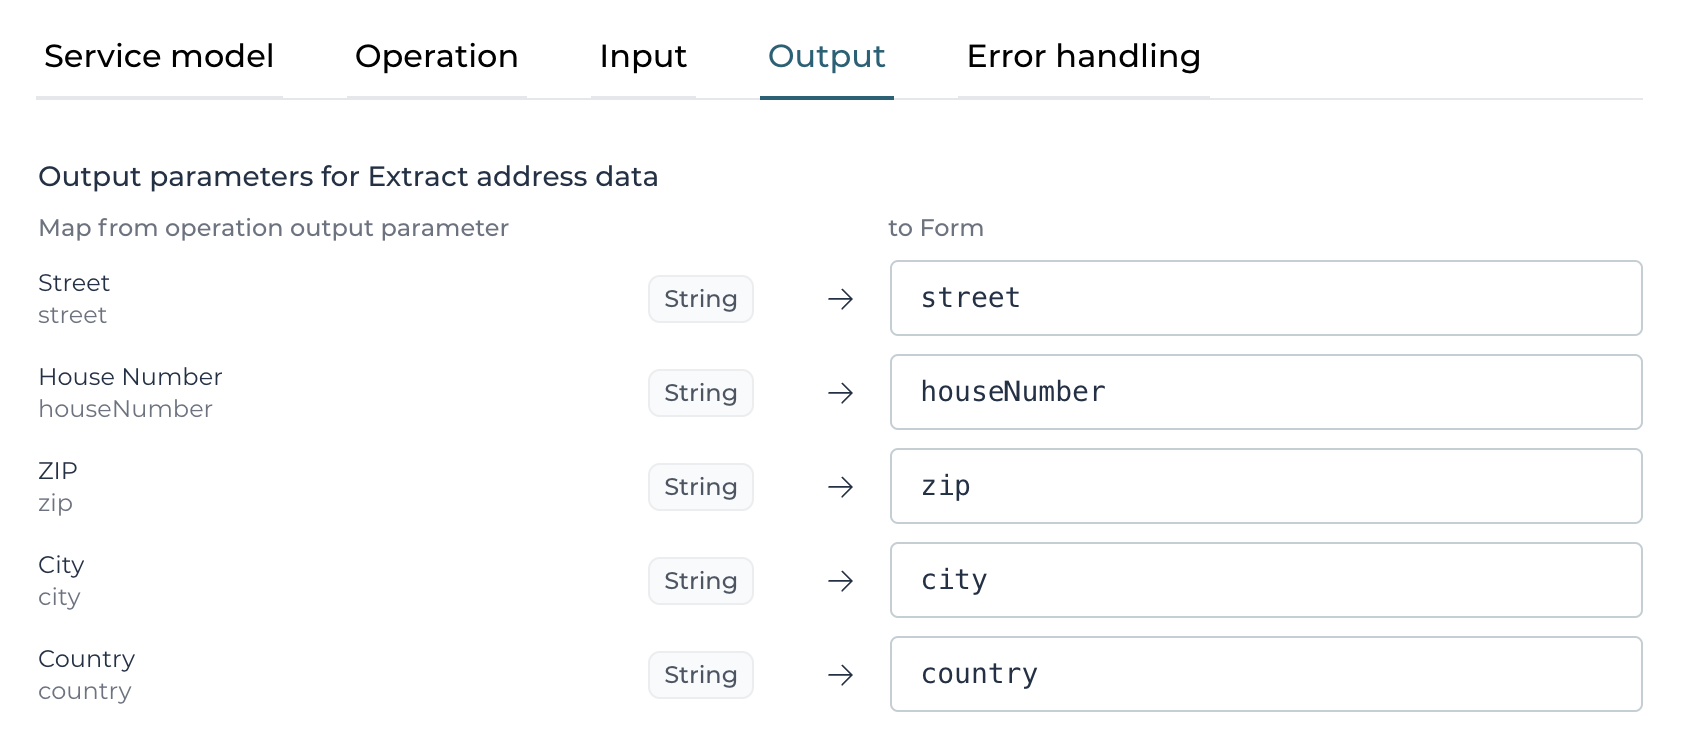1692x730 pixels.
Task: Focus the houseNumber form field
Action: [x=1265, y=392]
